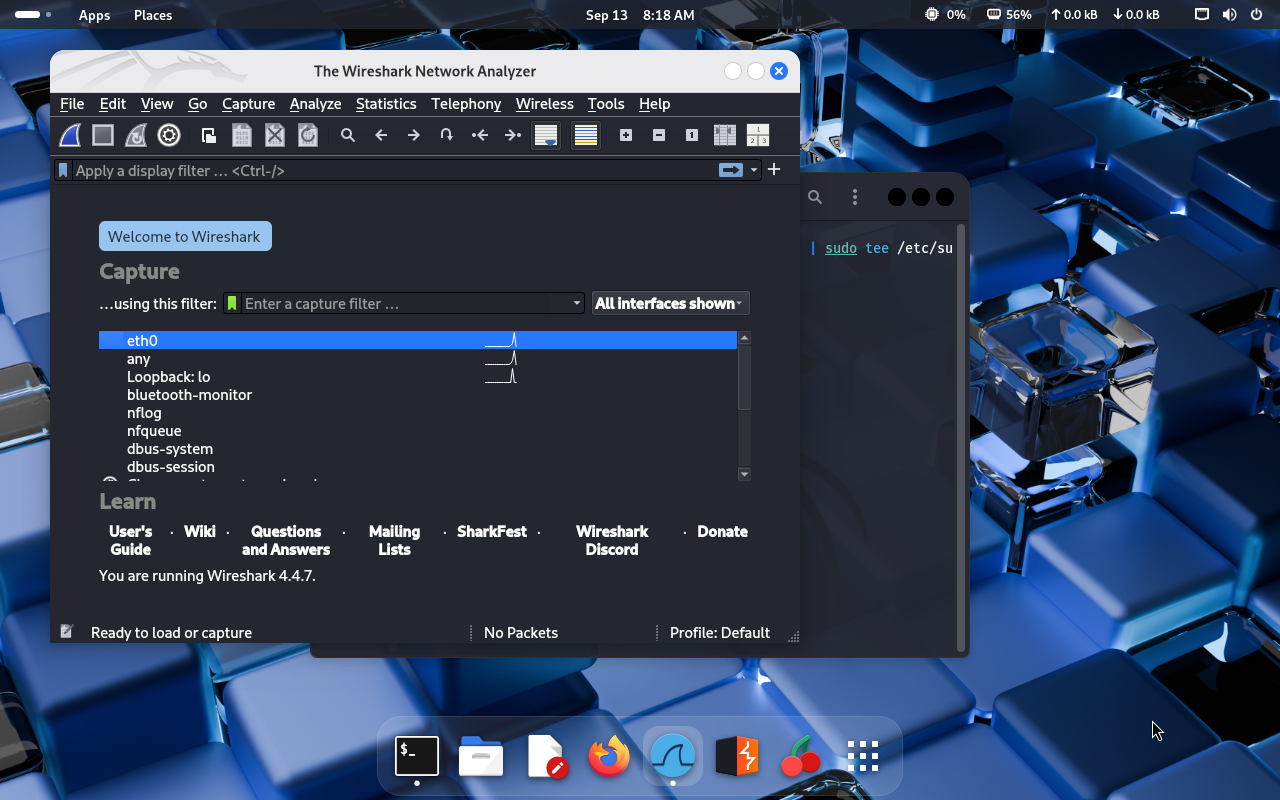The width and height of the screenshot is (1280, 800).
Task: Click the display filter input field
Action: (x=395, y=171)
